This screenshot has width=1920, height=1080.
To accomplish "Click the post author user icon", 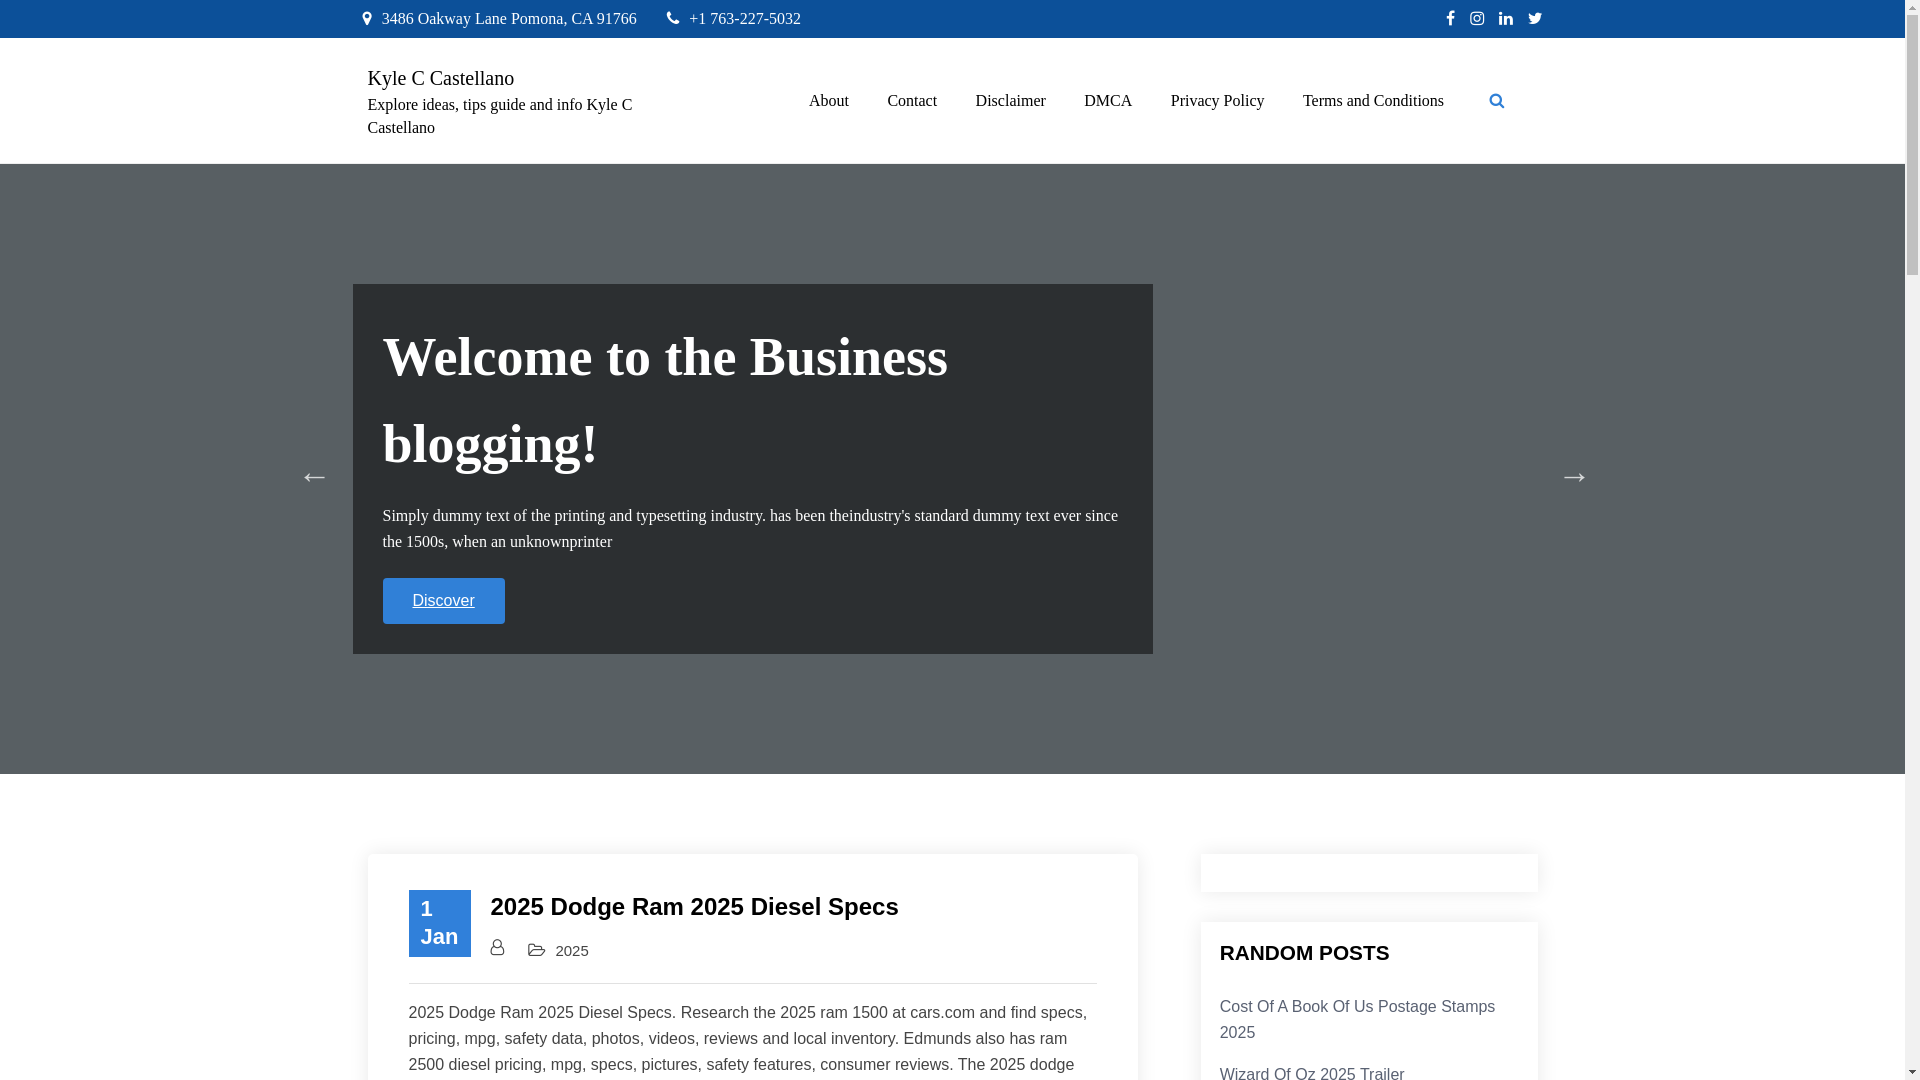I will coord(497,947).
